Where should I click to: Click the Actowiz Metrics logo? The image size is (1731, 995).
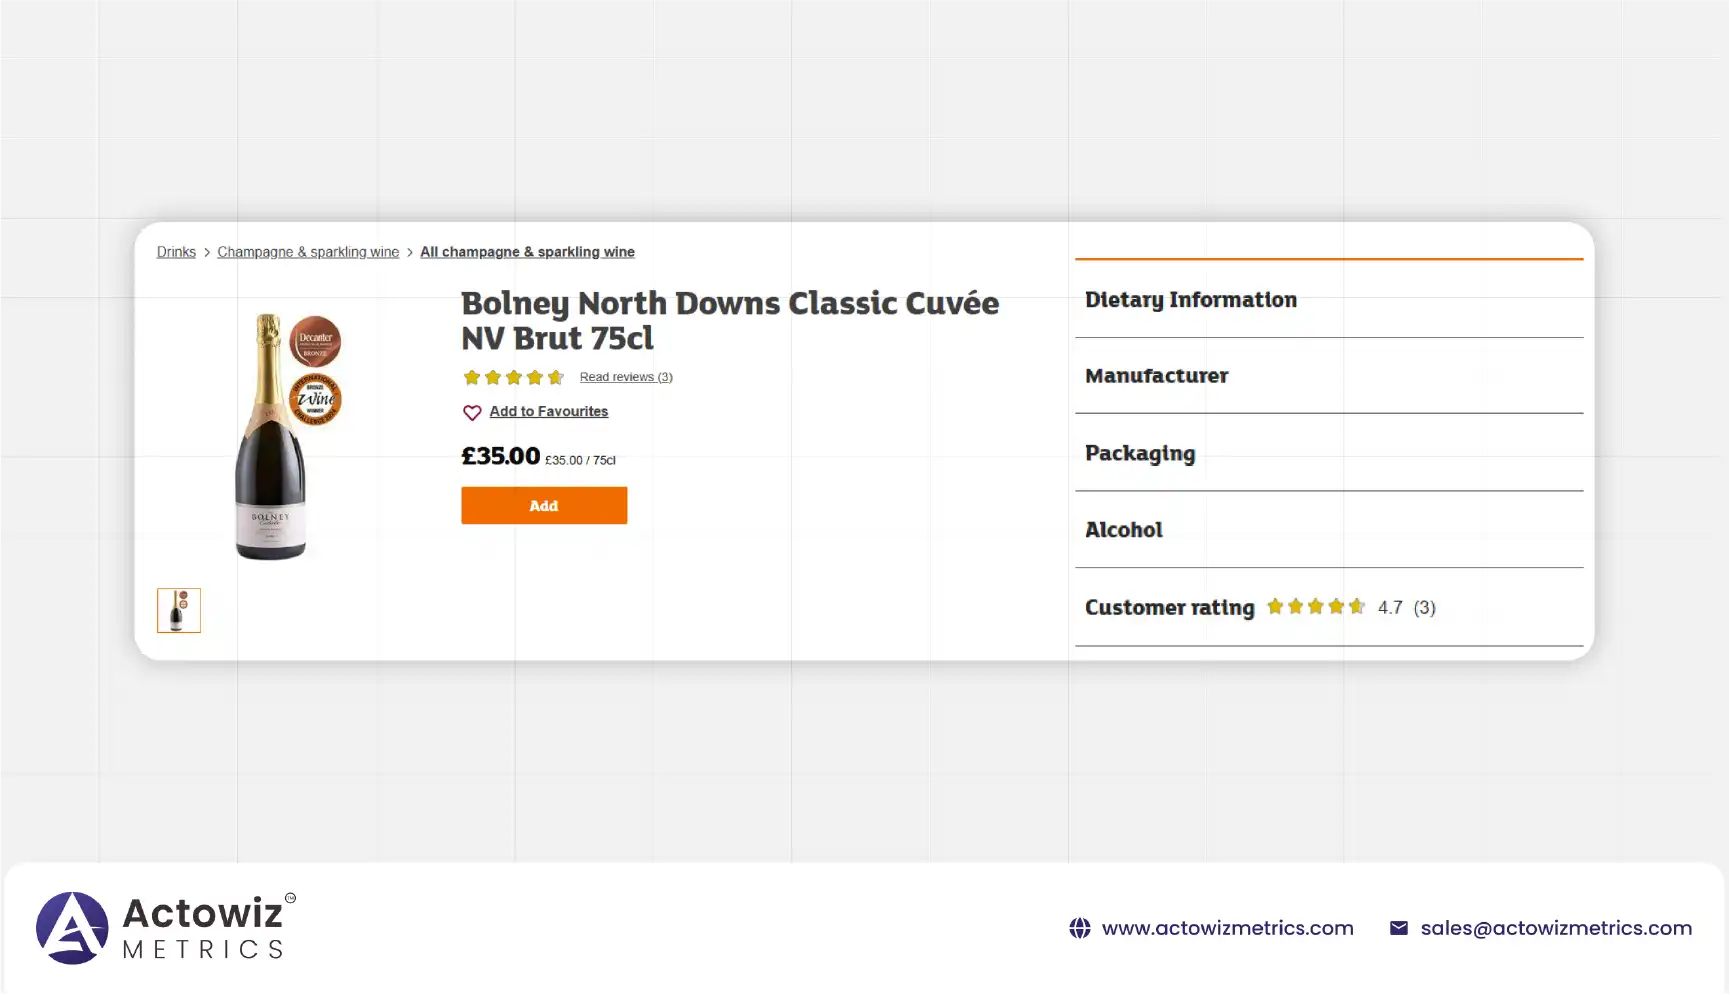165,928
